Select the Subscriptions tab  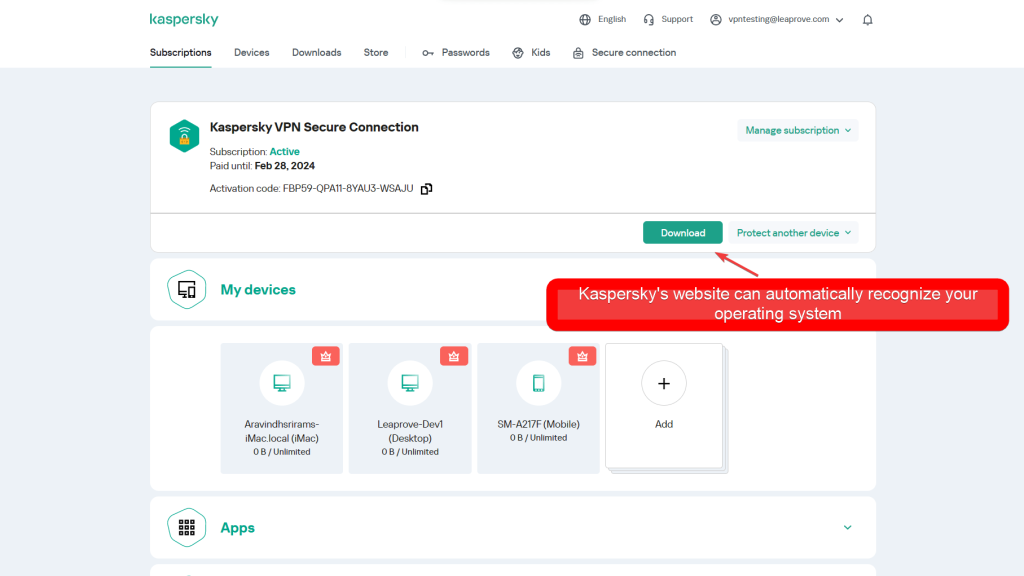pyautogui.click(x=180, y=53)
